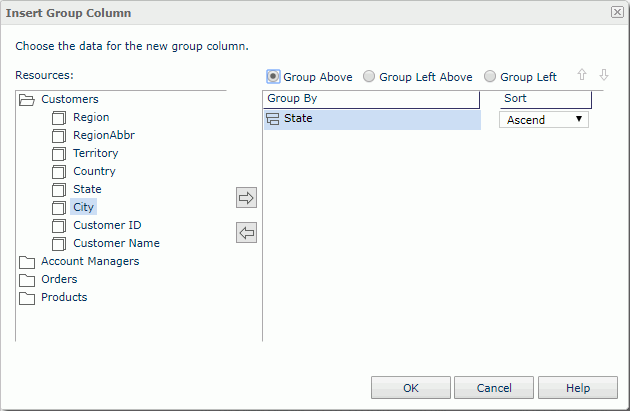
Task: Click the Region field icon
Action: 59,118
